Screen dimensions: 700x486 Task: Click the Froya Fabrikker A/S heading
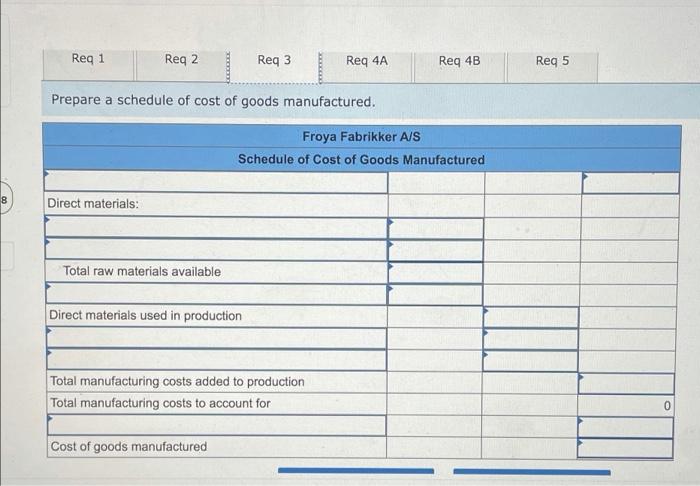[x=361, y=137]
